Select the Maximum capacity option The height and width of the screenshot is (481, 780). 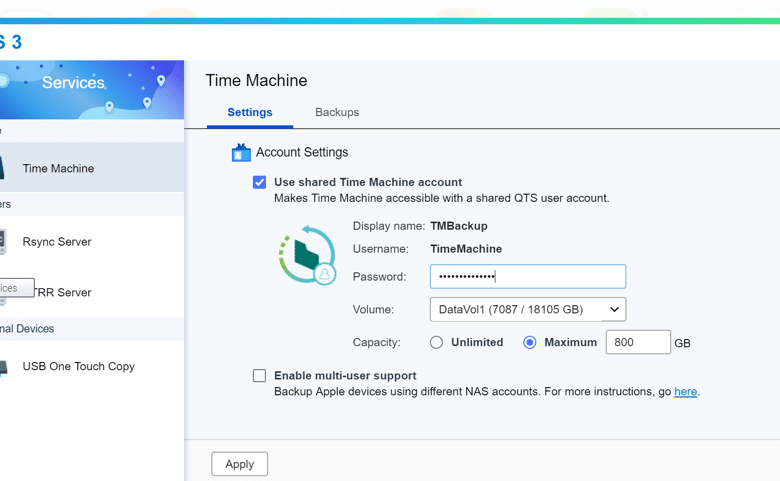click(x=530, y=342)
